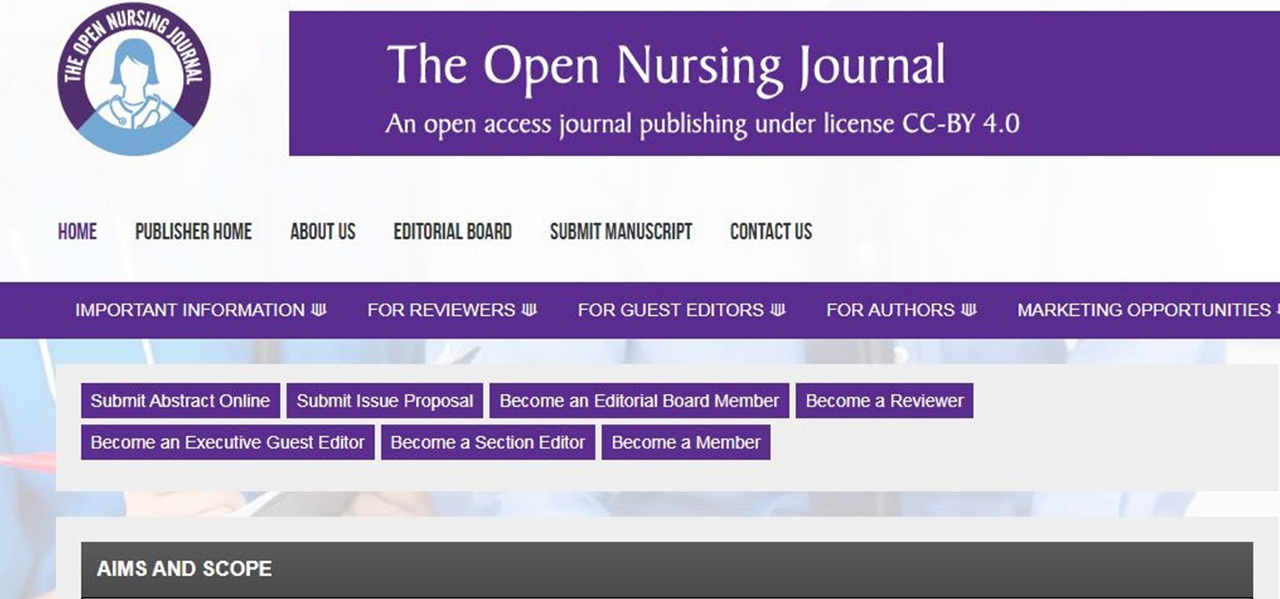Click the Become a Section Editor button
The width and height of the screenshot is (1280, 599).
488,442
